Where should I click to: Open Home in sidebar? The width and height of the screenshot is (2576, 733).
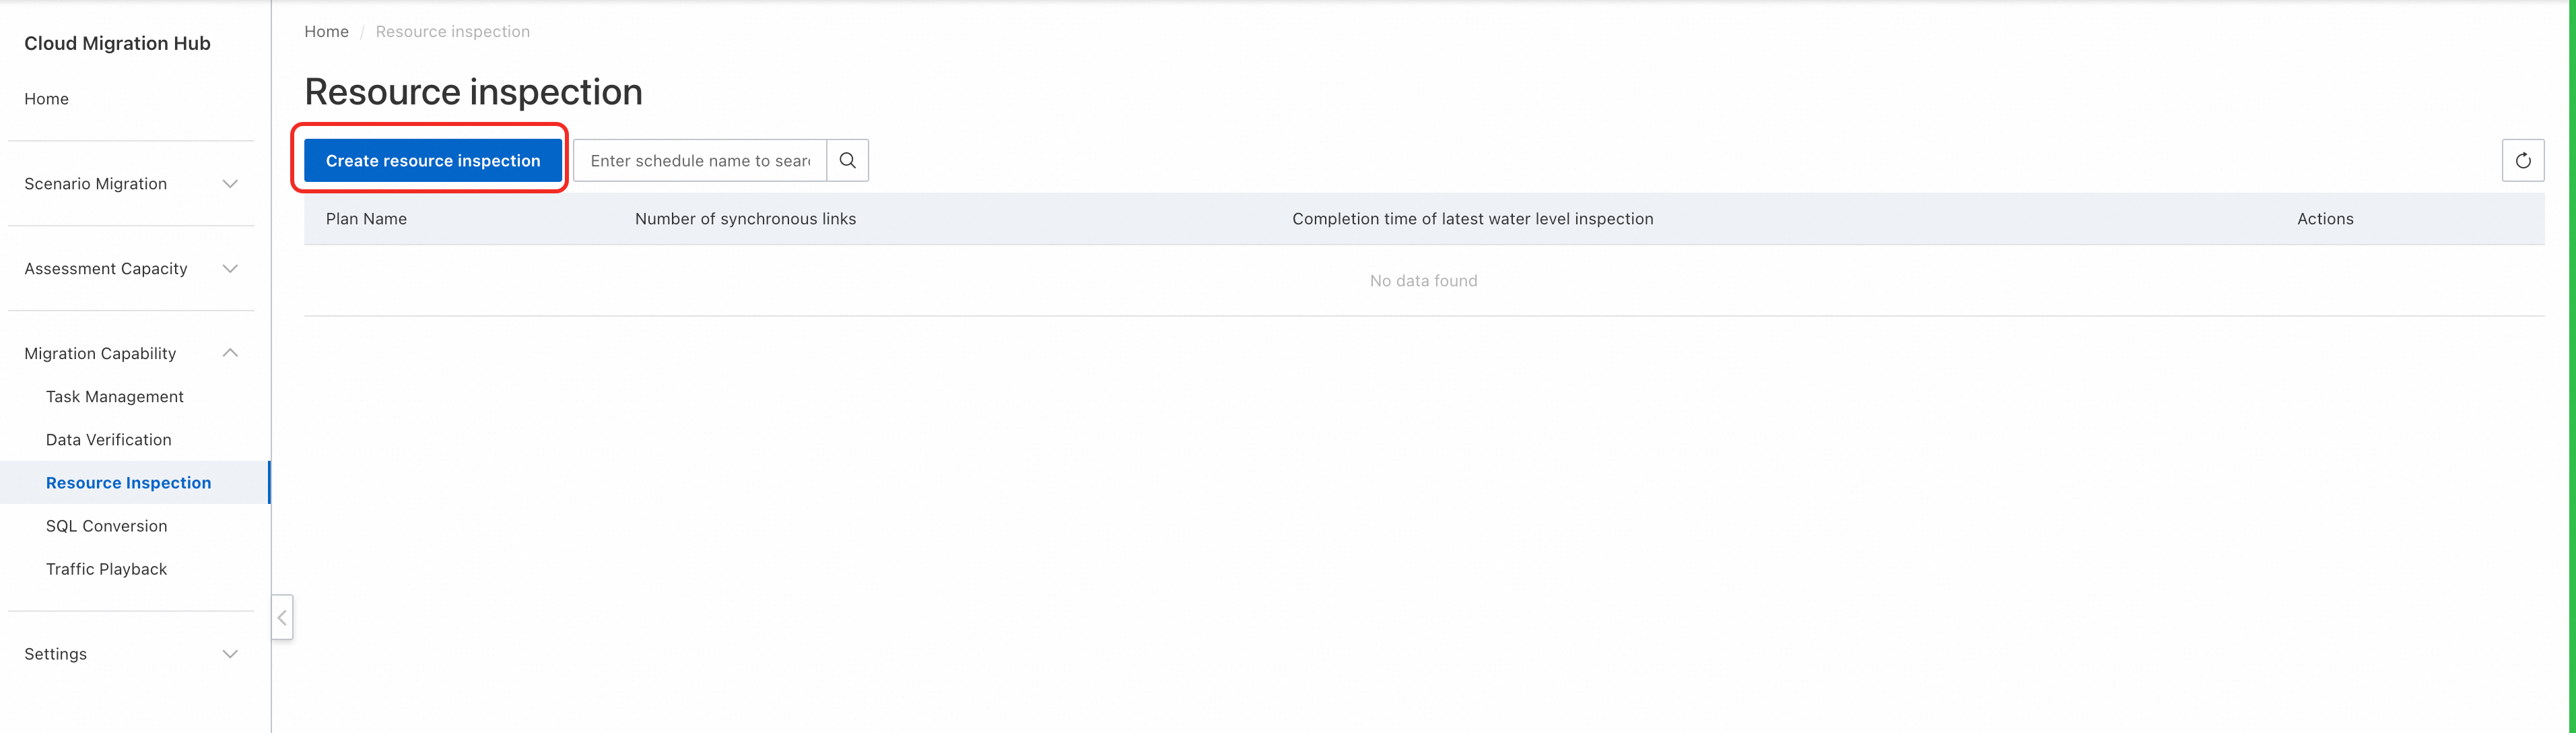click(x=47, y=99)
